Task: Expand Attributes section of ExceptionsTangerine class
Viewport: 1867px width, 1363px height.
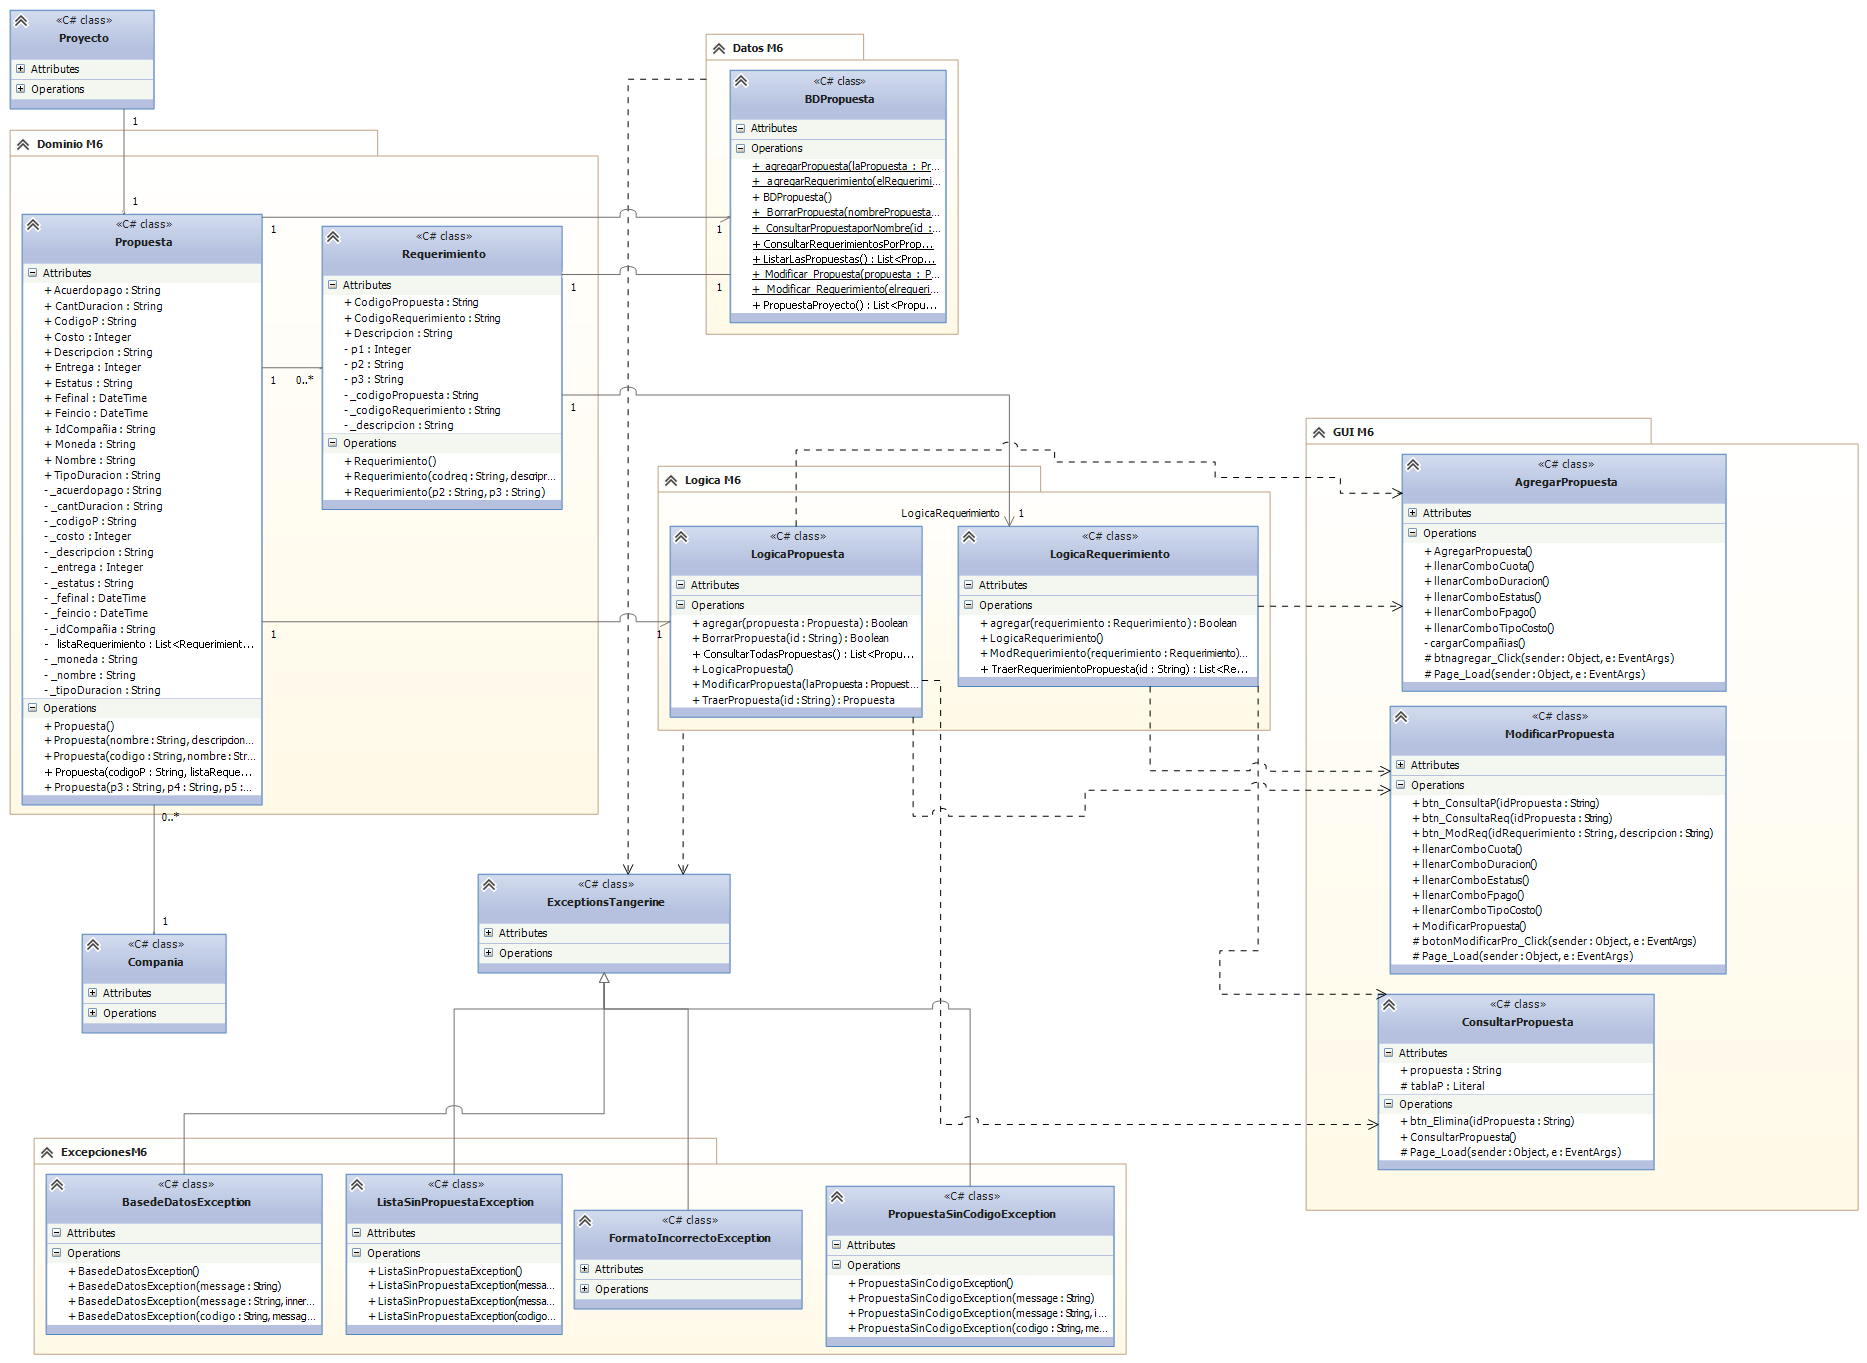Action: tap(488, 933)
